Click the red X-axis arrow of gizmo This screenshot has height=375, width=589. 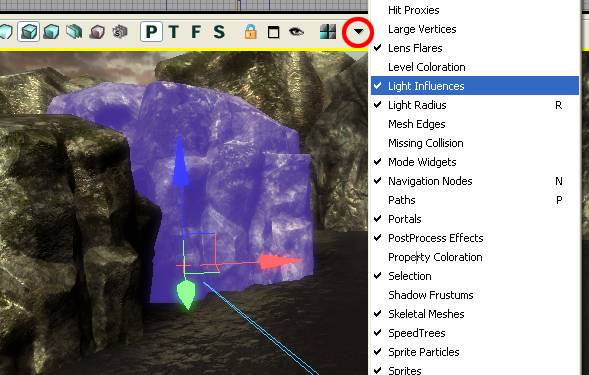pyautogui.click(x=280, y=262)
